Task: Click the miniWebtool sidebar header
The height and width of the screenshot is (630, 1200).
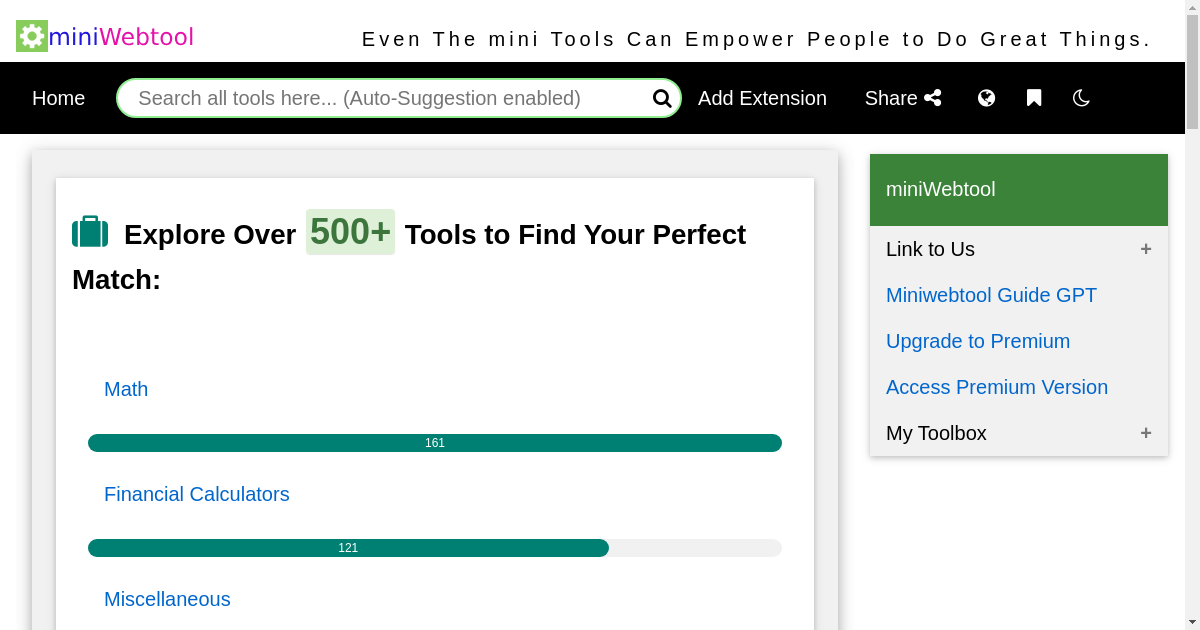Action: [x=940, y=189]
